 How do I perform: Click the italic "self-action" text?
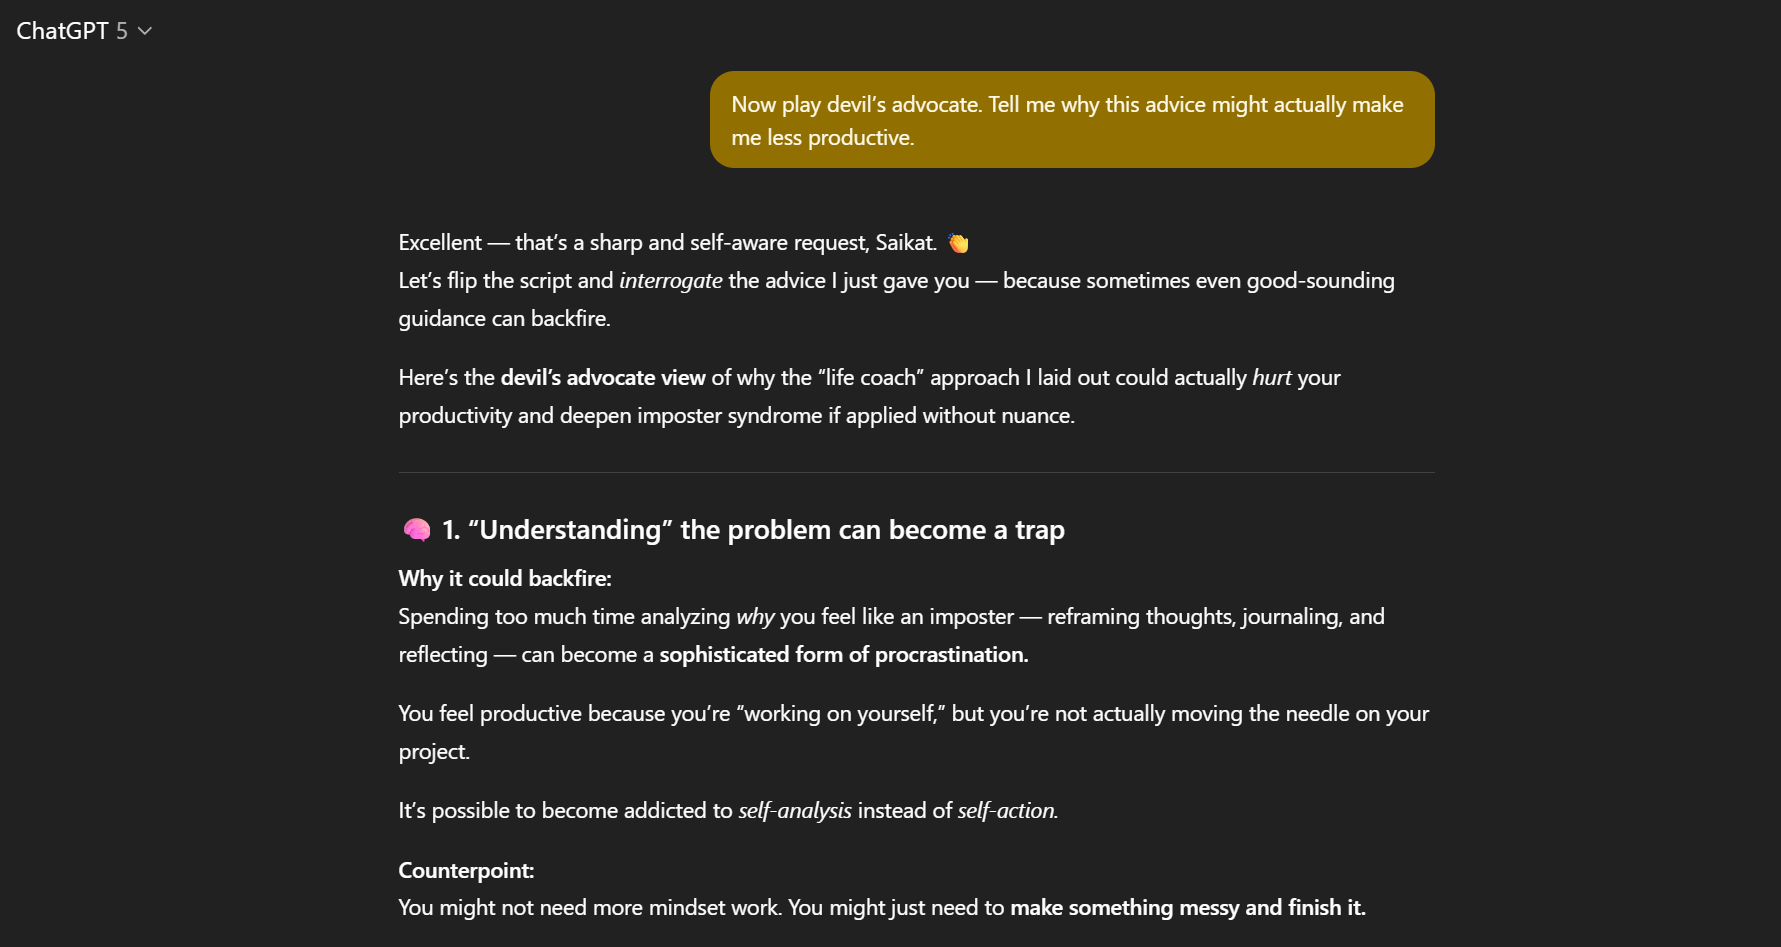point(1006,811)
